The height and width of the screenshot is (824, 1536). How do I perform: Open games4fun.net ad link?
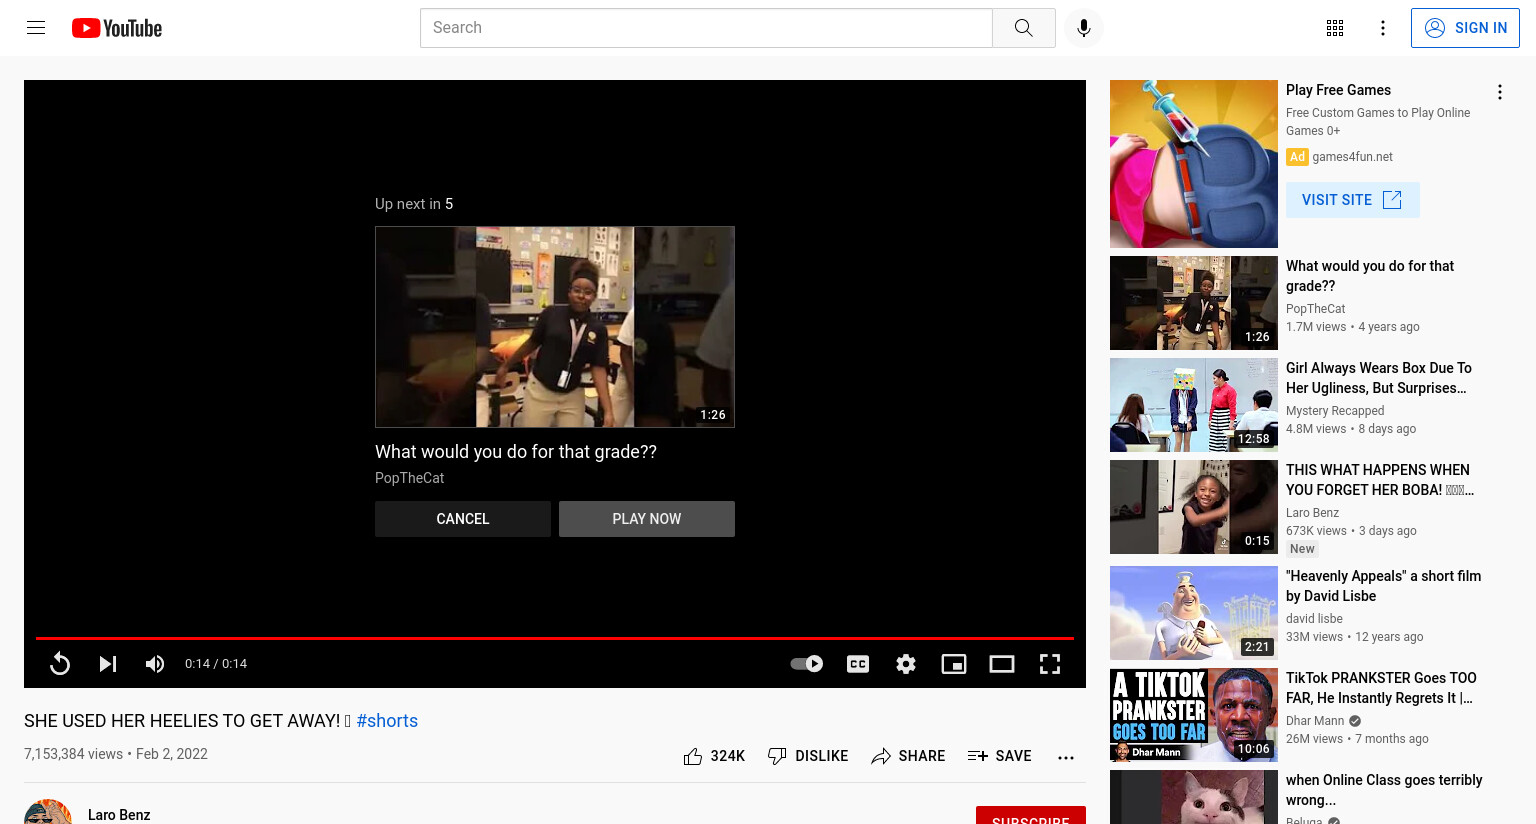point(1352,157)
